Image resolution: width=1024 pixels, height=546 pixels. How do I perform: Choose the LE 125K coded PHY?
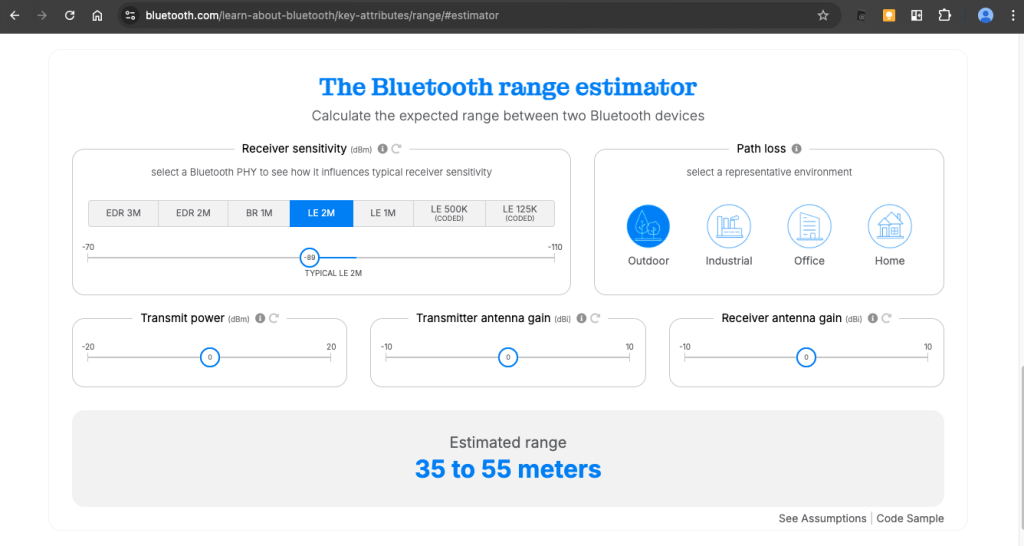[520, 214]
